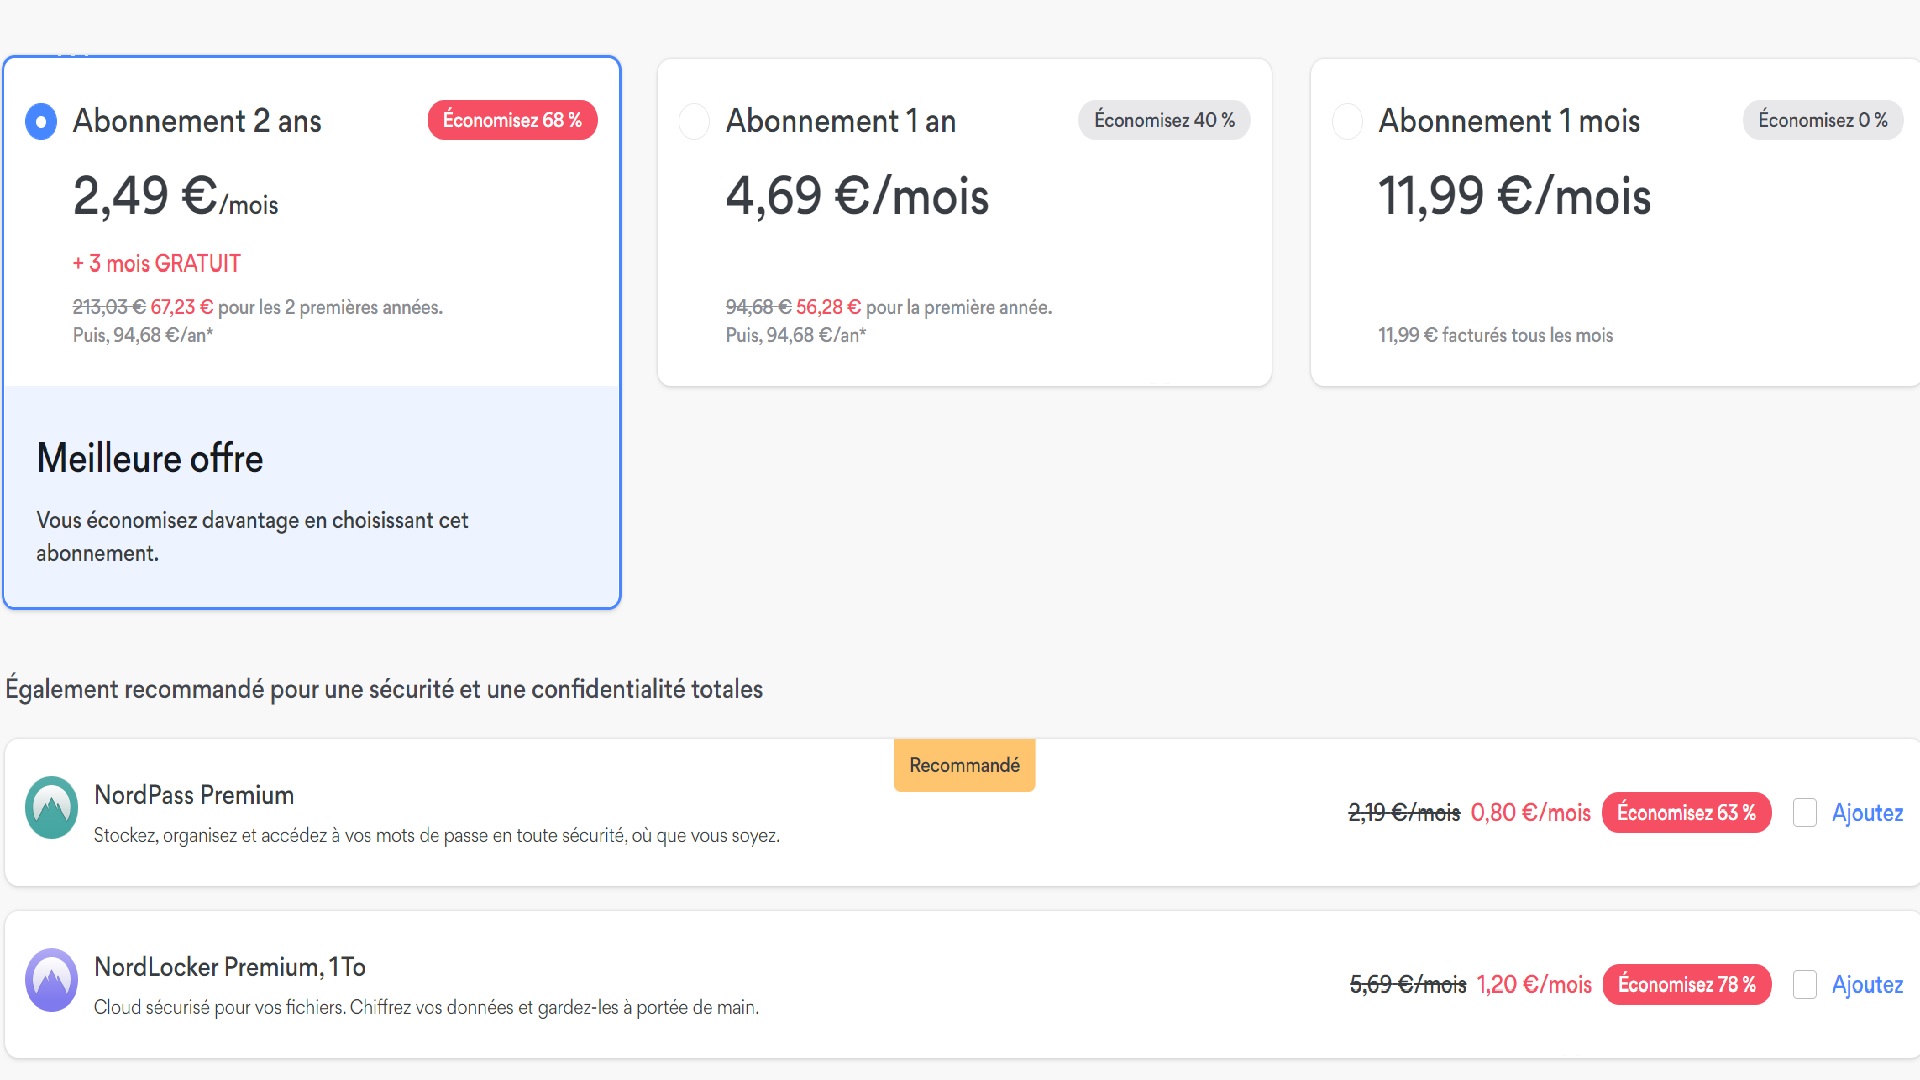Click the NordPass Premium title

194,795
